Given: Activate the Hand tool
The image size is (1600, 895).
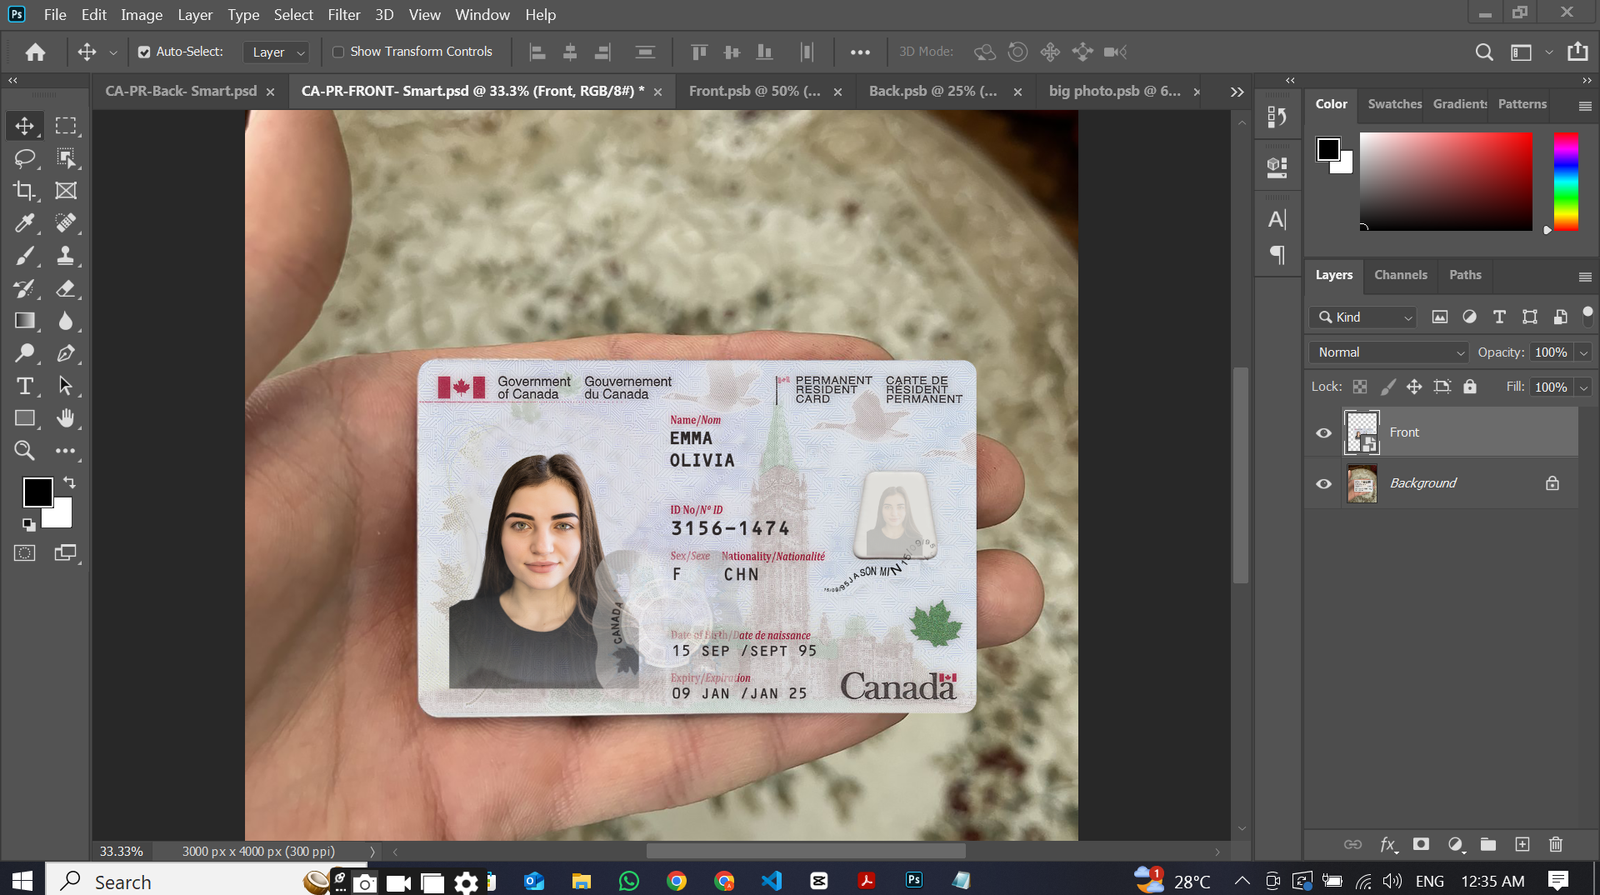Looking at the screenshot, I should 66,418.
